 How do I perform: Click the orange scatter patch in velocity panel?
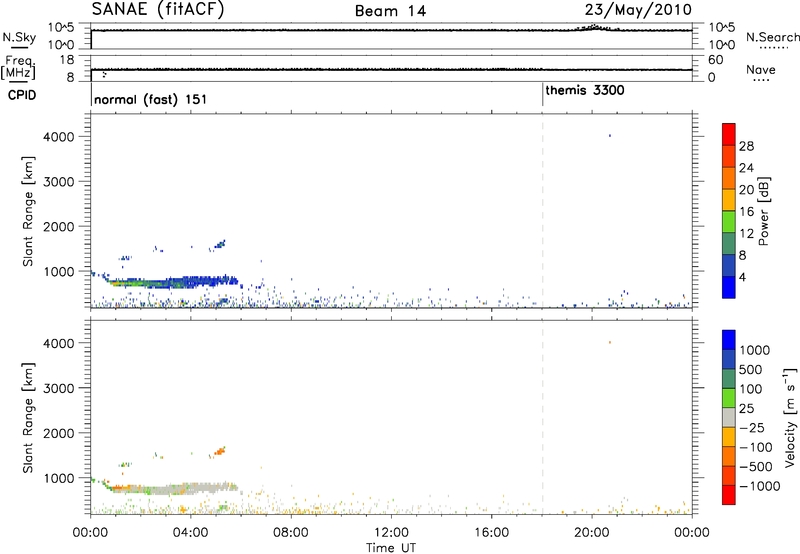tap(220, 451)
